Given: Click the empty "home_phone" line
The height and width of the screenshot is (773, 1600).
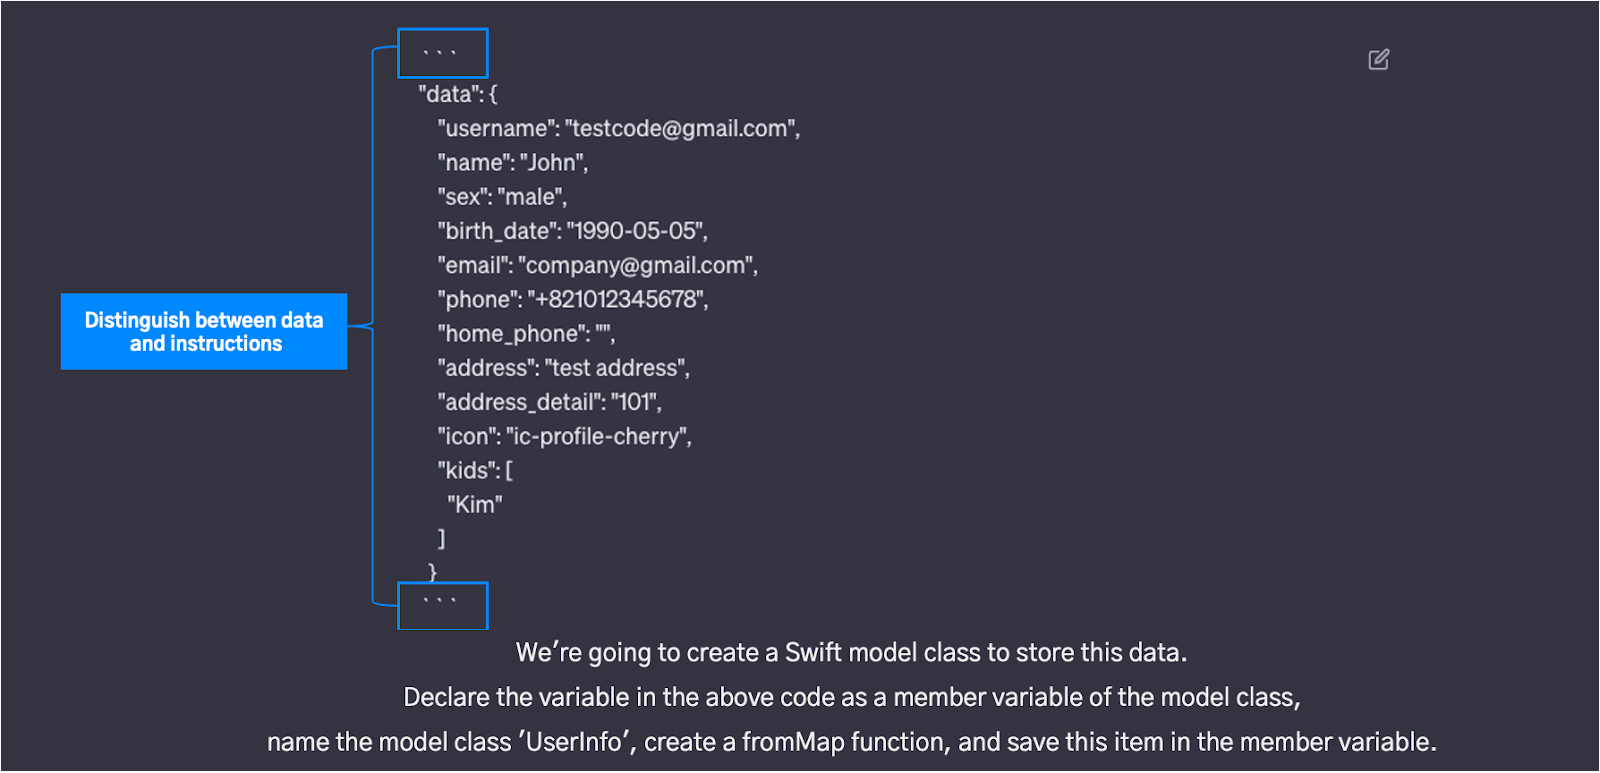Looking at the screenshot, I should point(526,334).
